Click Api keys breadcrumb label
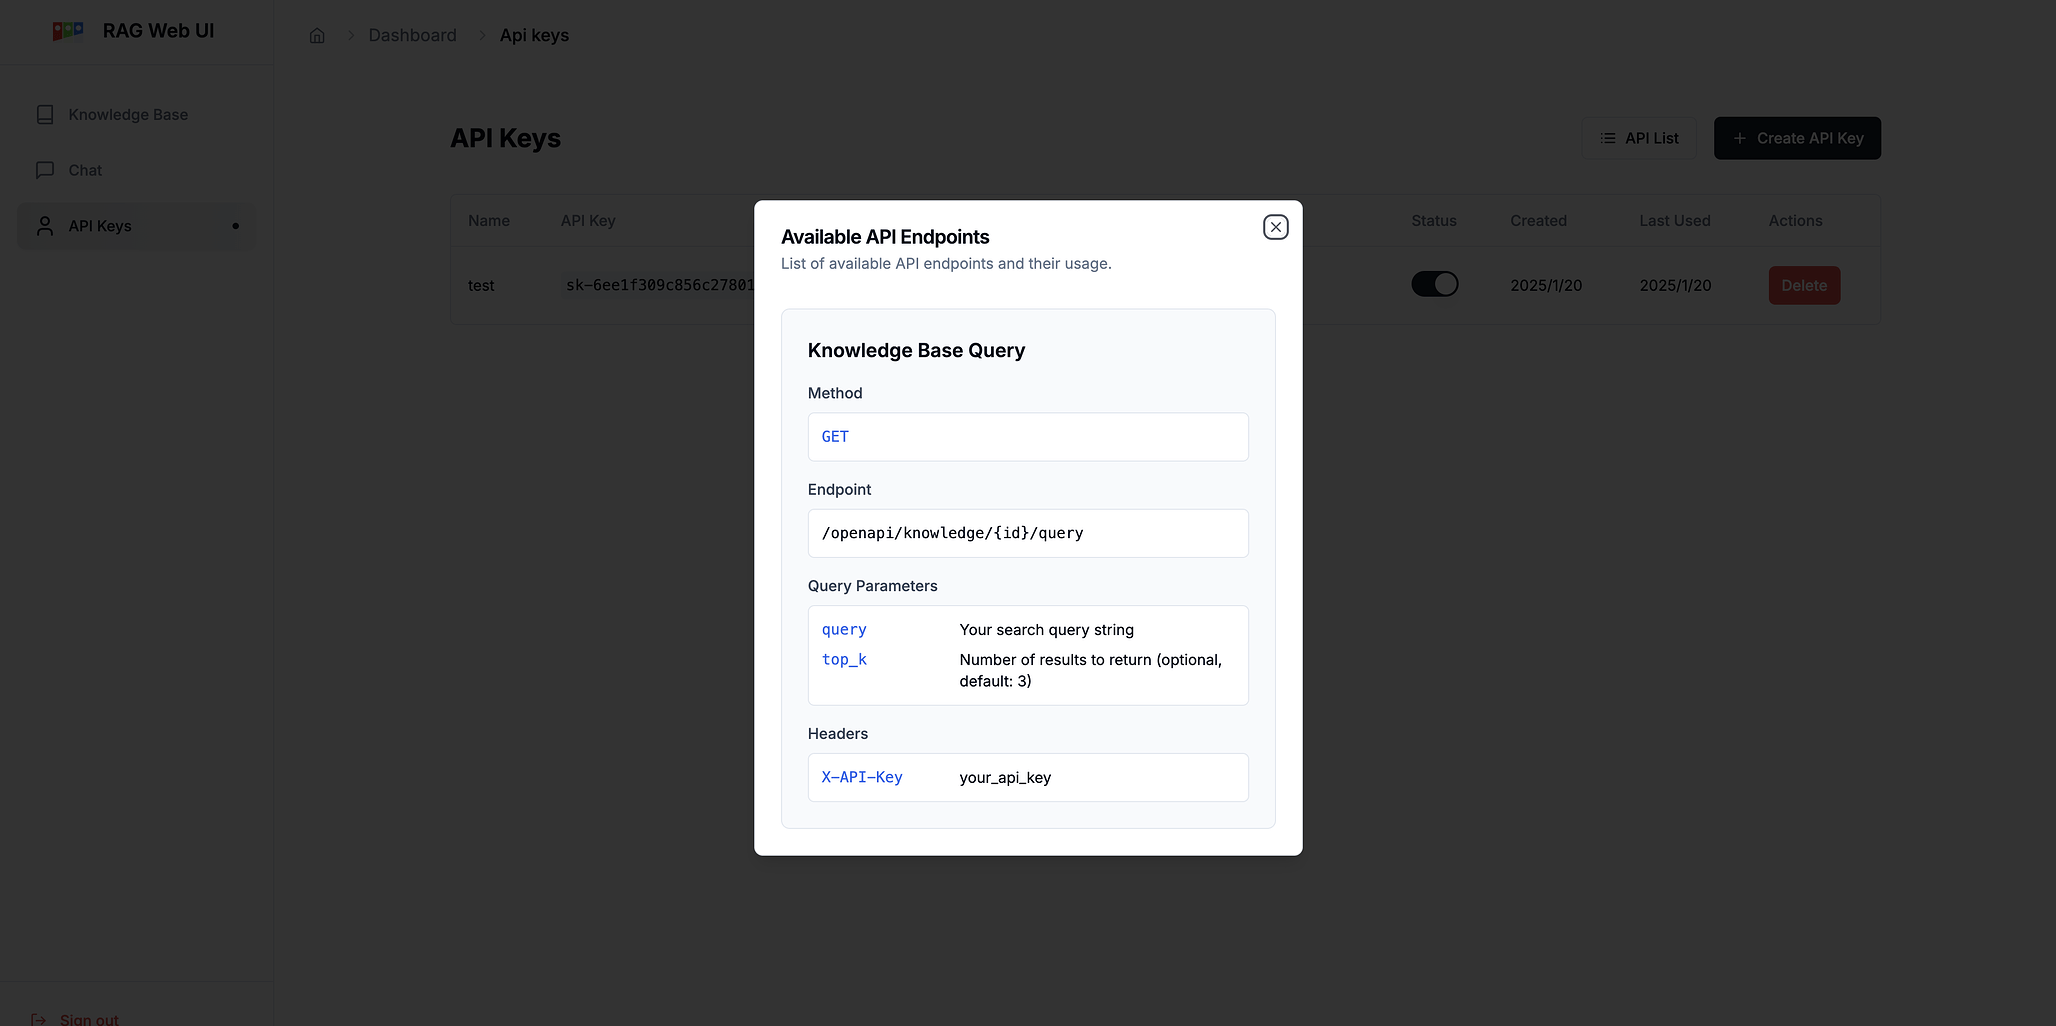The image size is (2056, 1026). [x=534, y=36]
